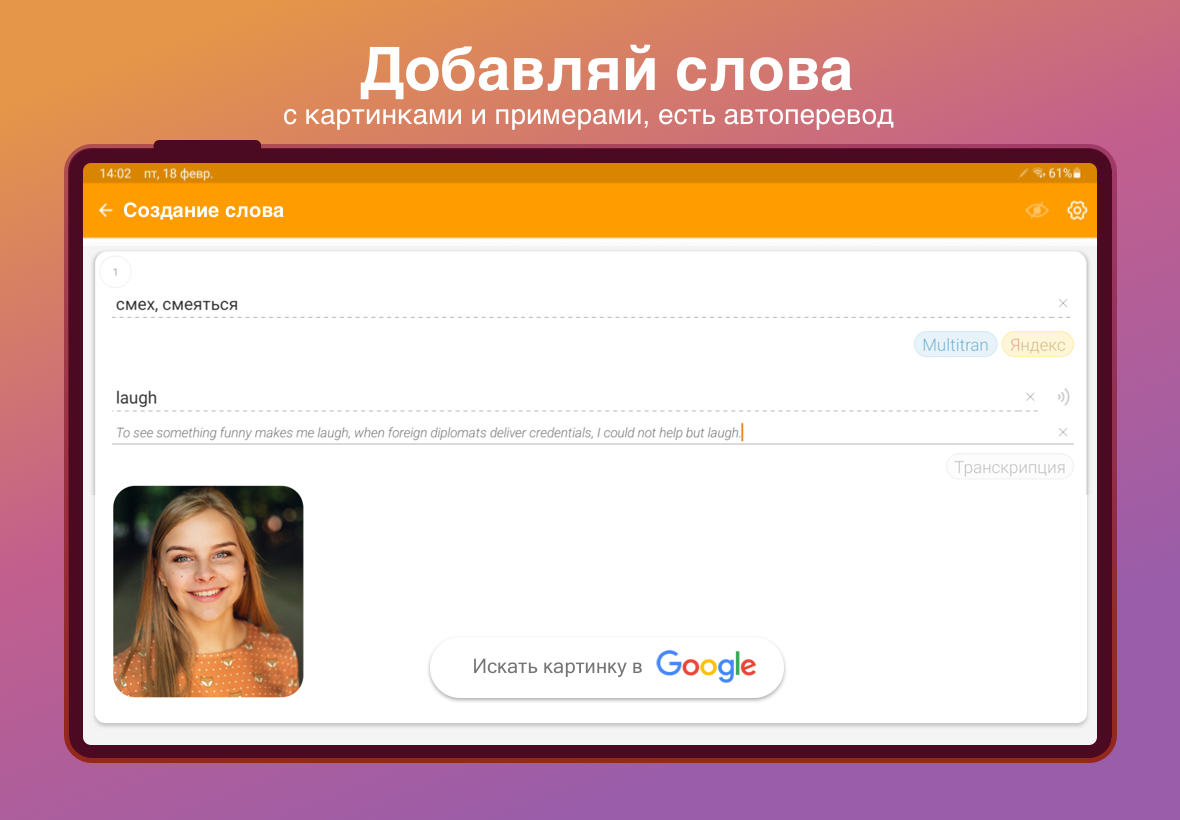Go back with the arrow icon
Image resolution: width=1180 pixels, height=820 pixels.
click(x=105, y=211)
